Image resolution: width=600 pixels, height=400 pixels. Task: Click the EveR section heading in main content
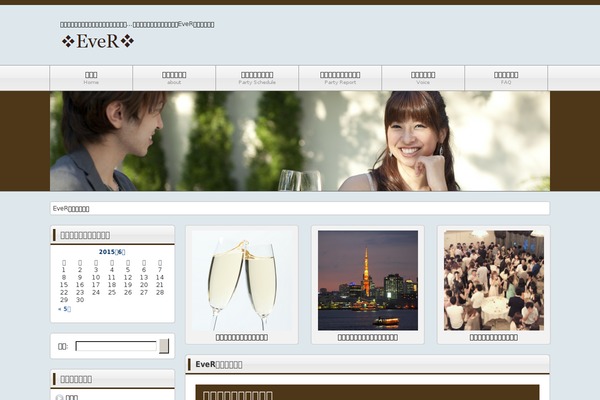218,364
